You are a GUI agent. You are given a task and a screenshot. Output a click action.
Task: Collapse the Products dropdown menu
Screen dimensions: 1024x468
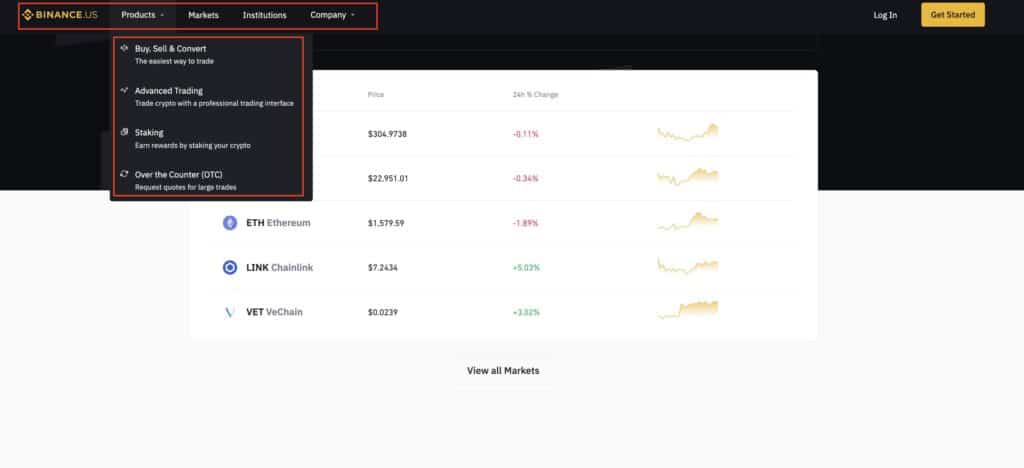click(142, 15)
